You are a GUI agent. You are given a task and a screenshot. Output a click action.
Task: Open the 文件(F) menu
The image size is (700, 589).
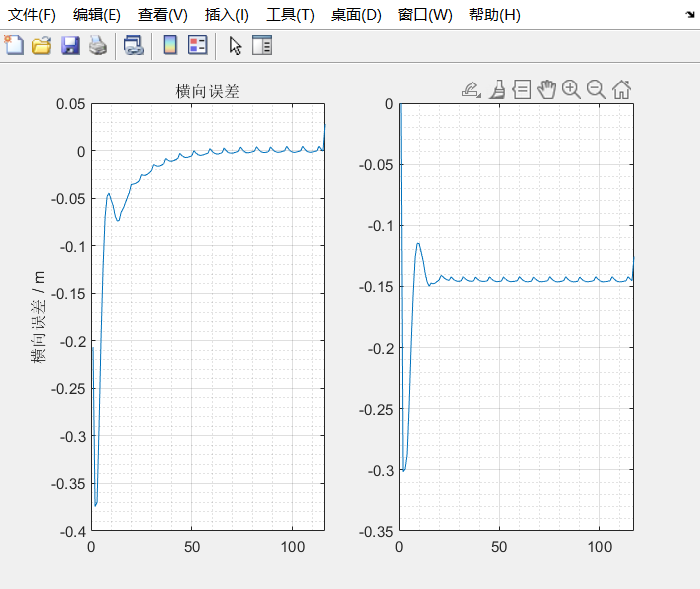[x=32, y=15]
